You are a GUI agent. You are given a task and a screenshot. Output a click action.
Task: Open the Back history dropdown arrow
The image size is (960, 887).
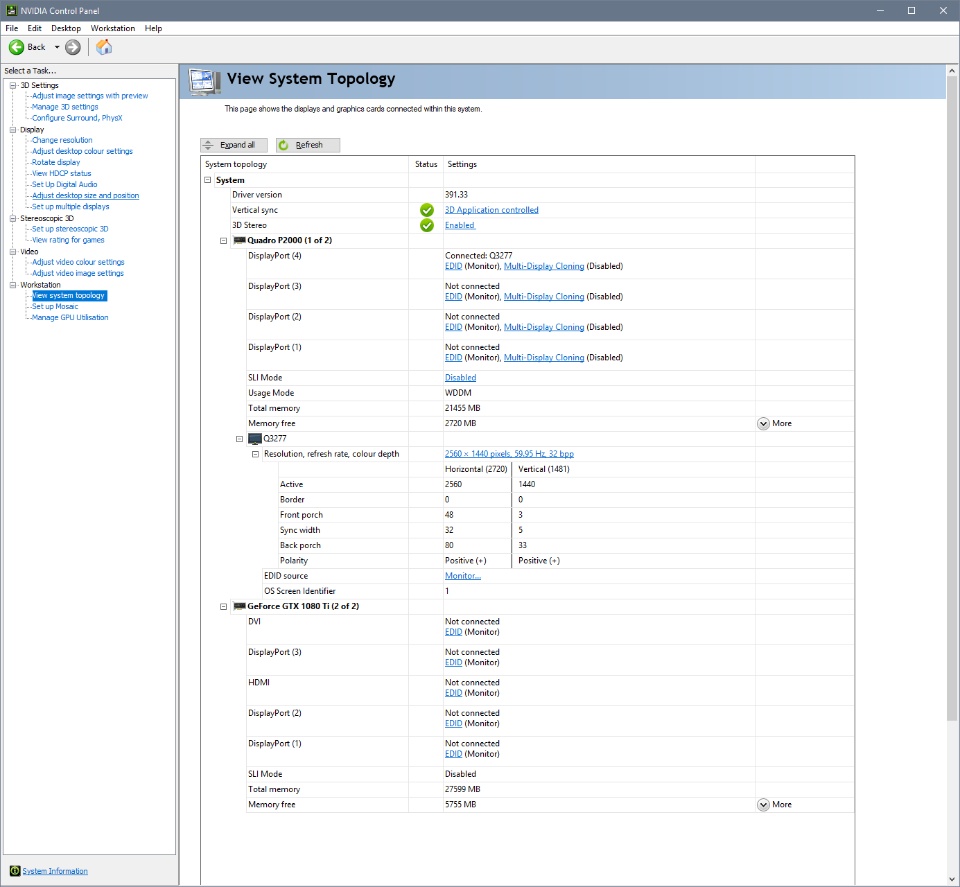click(57, 47)
